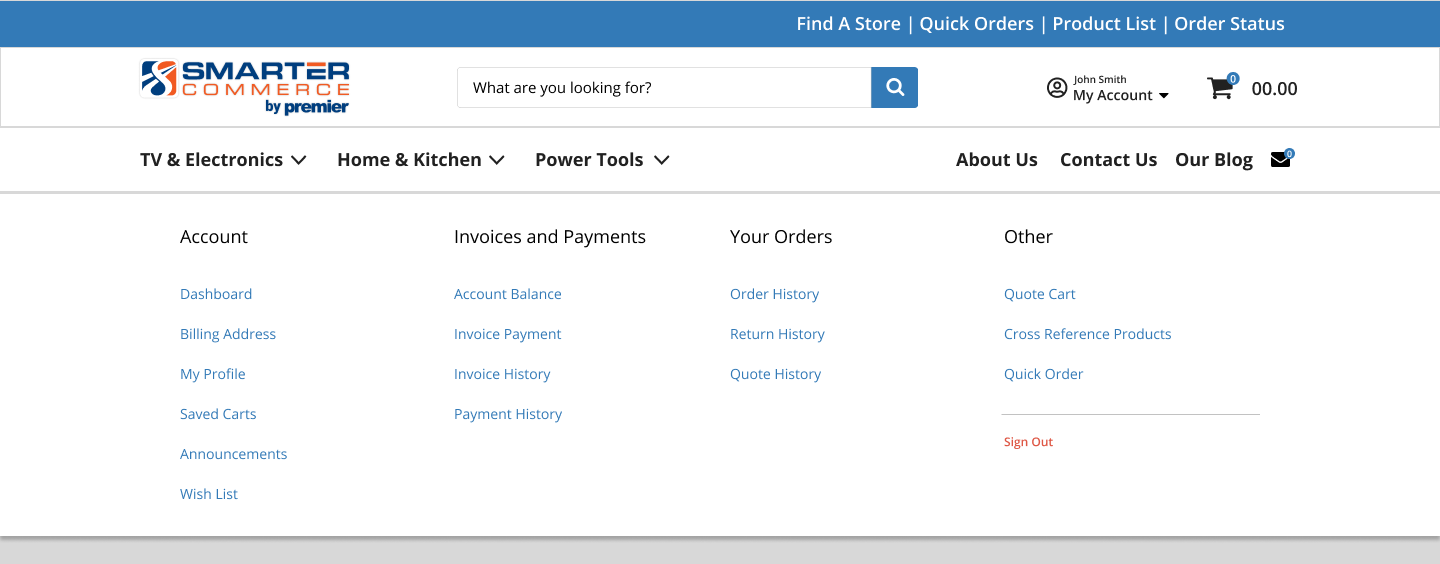
Task: Open the About Us page
Action: pos(997,160)
